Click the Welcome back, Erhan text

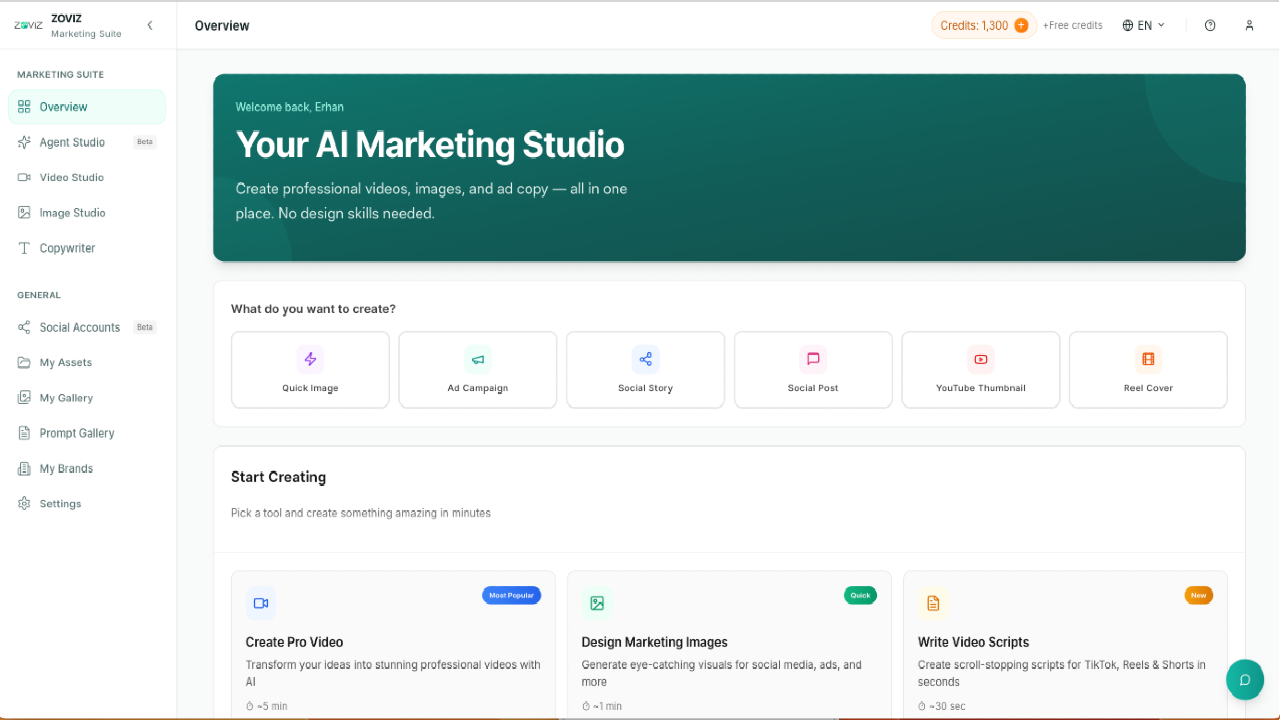click(x=290, y=107)
